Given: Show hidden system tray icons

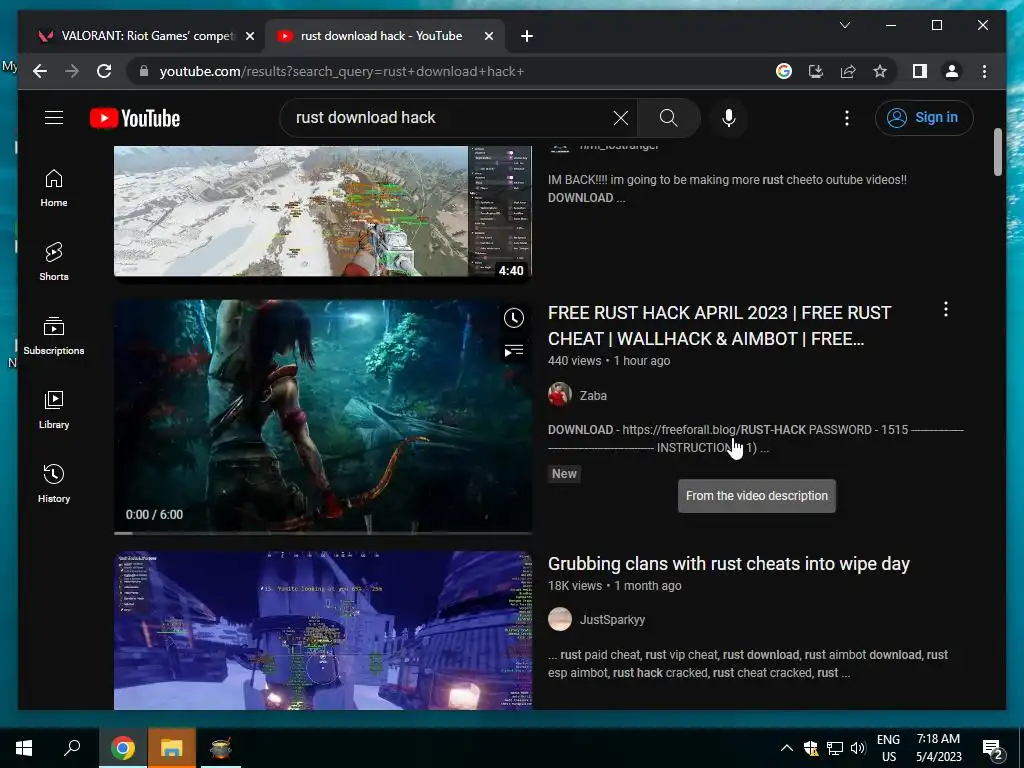Looking at the screenshot, I should pos(786,748).
